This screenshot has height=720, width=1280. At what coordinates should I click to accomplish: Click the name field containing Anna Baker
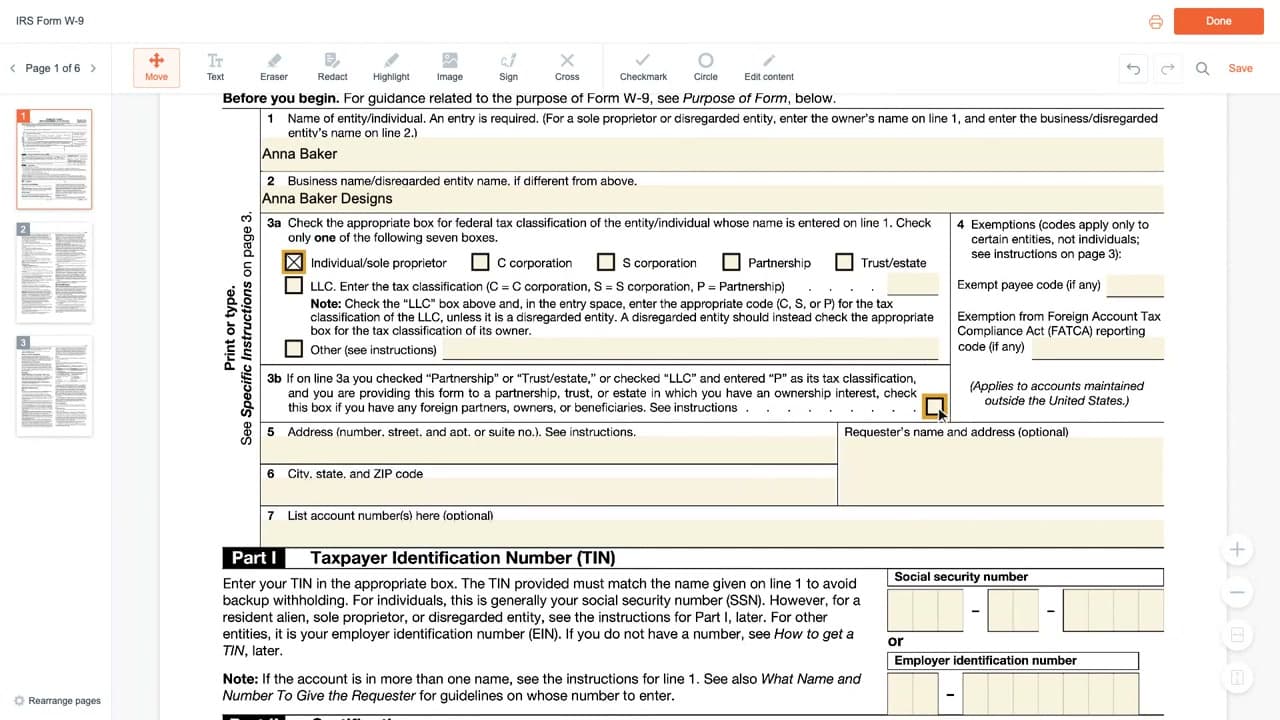(x=712, y=154)
